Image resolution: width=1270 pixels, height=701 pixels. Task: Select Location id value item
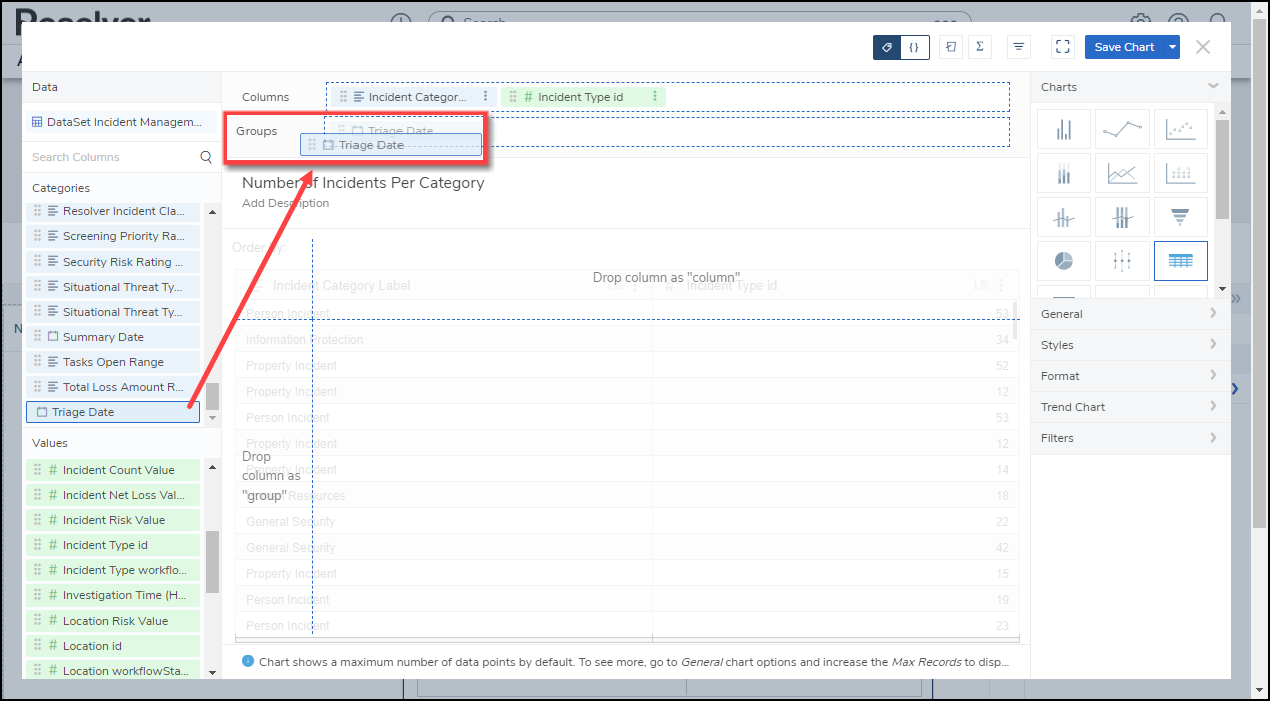[x=113, y=646]
